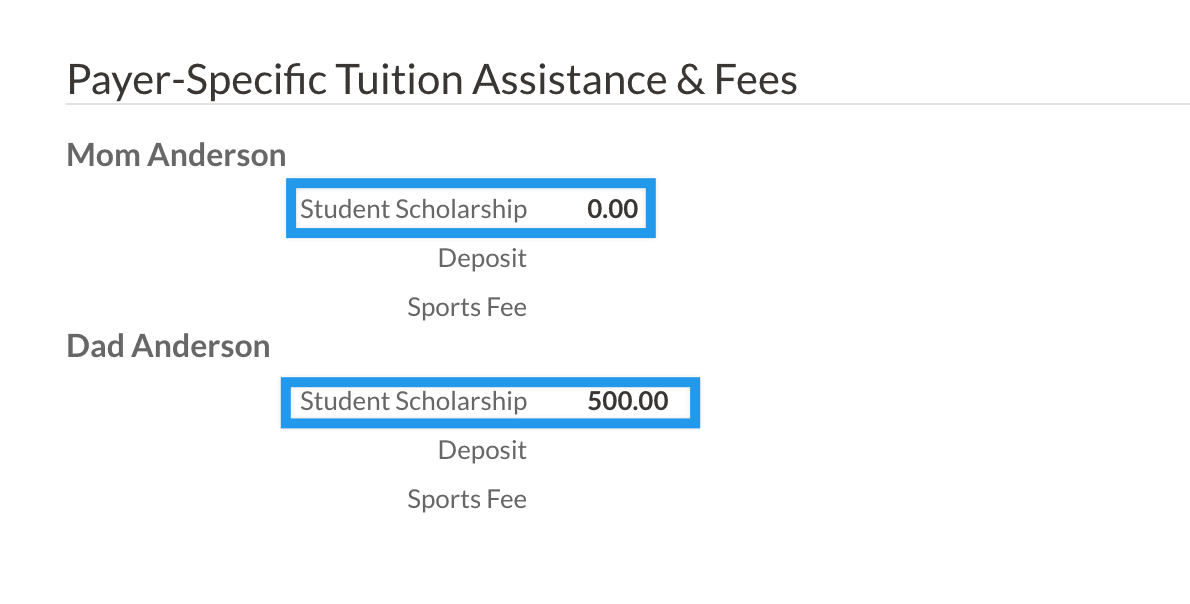This screenshot has width=1190, height=604.
Task: Select the Mom Anderson payer name
Action: pos(176,155)
